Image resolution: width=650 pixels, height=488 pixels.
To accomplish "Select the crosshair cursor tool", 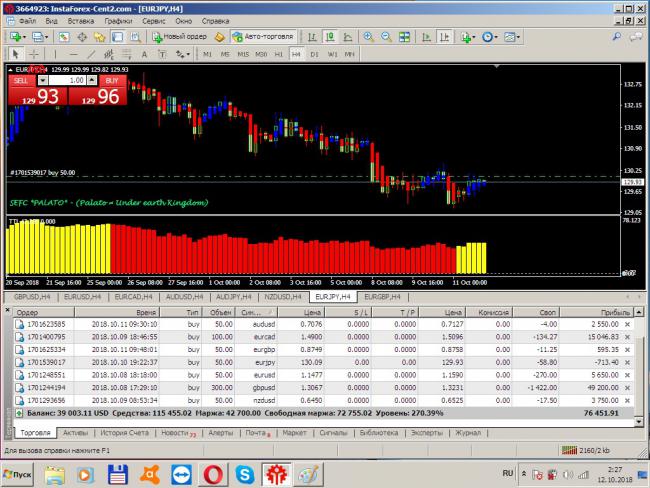I will click(34, 54).
